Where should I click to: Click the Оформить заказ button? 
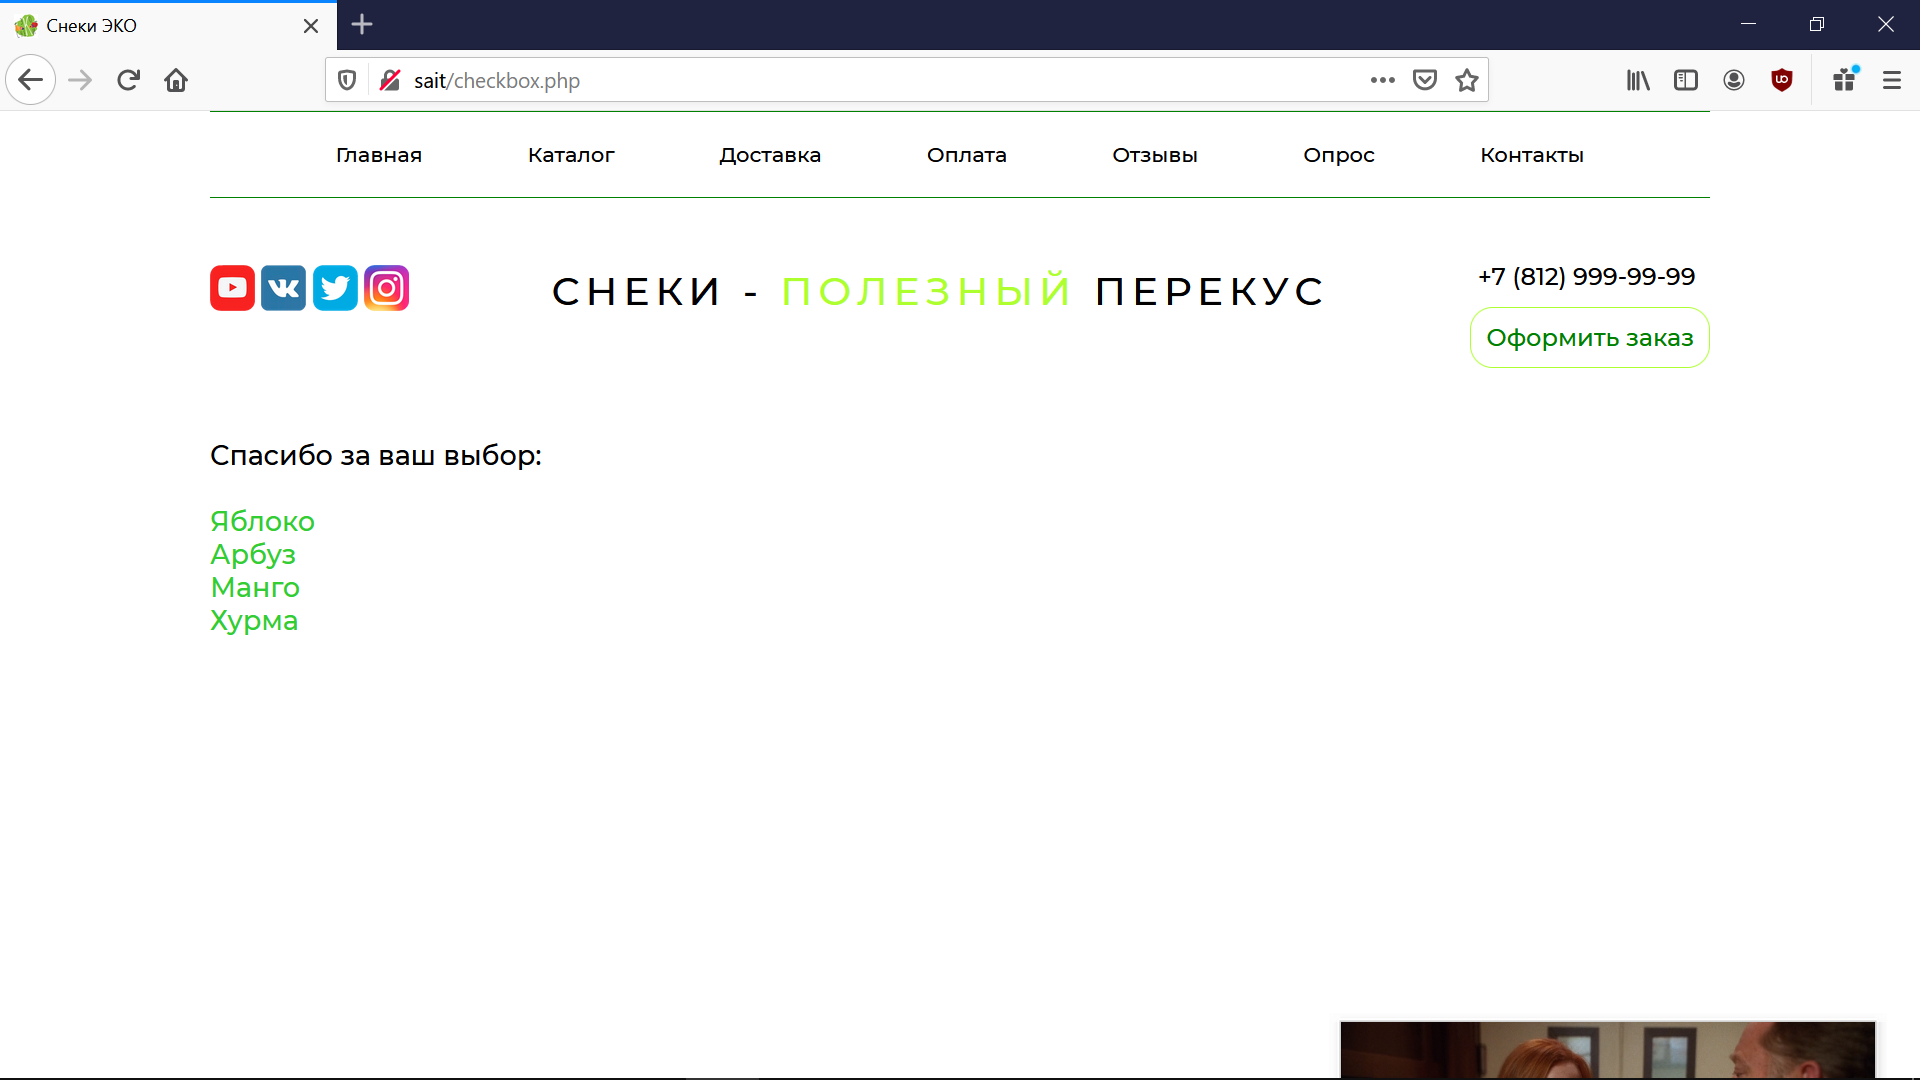1589,338
